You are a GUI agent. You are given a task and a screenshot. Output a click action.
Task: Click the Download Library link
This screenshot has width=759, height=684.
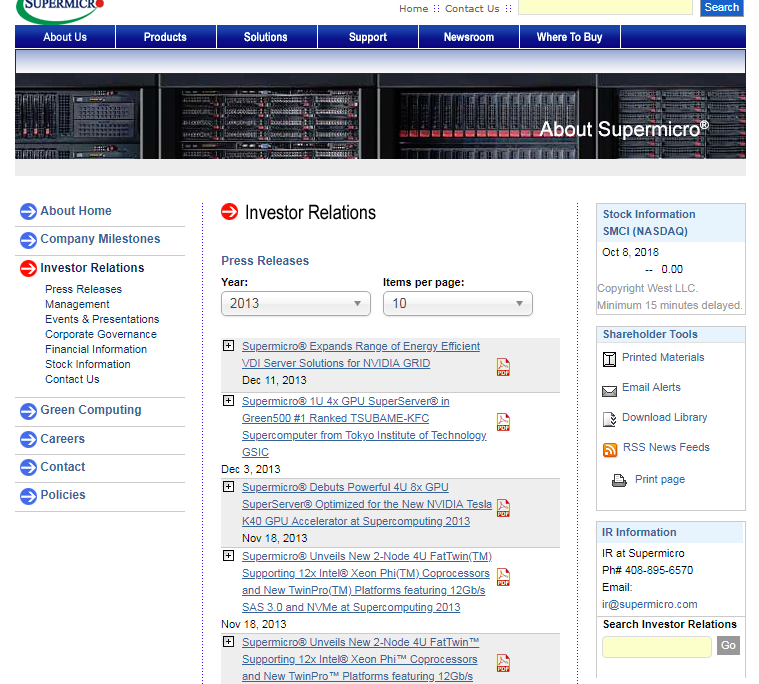(665, 417)
